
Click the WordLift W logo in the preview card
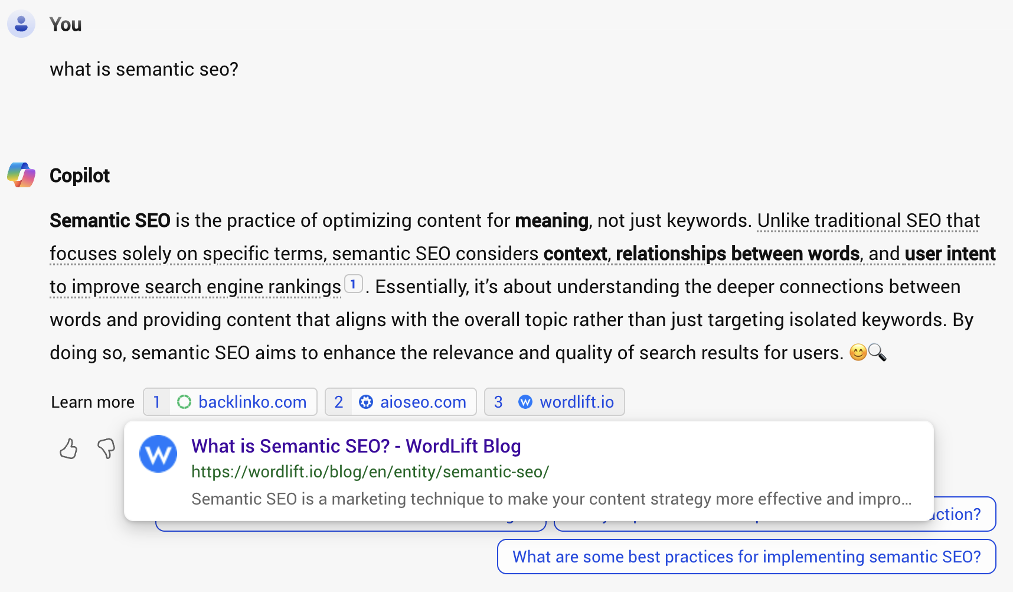pos(158,454)
